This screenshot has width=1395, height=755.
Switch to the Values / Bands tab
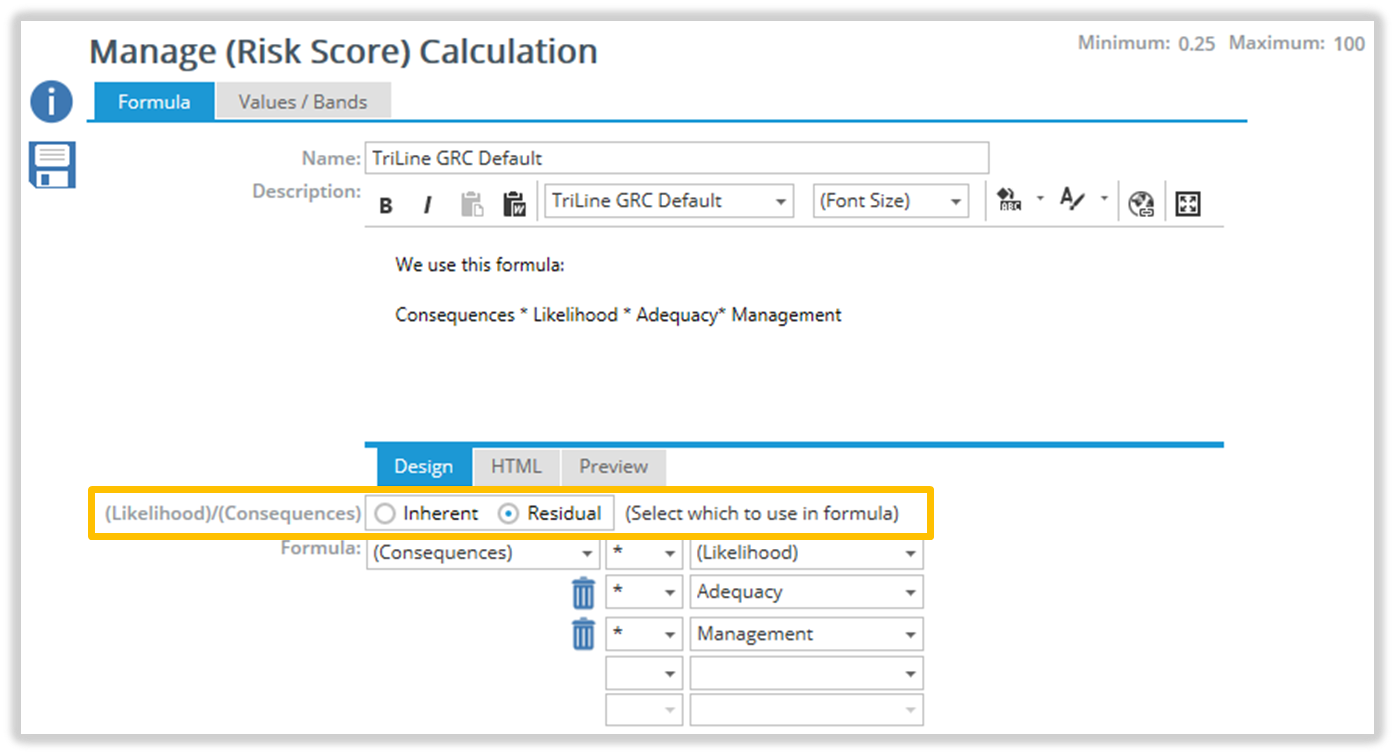coord(303,102)
